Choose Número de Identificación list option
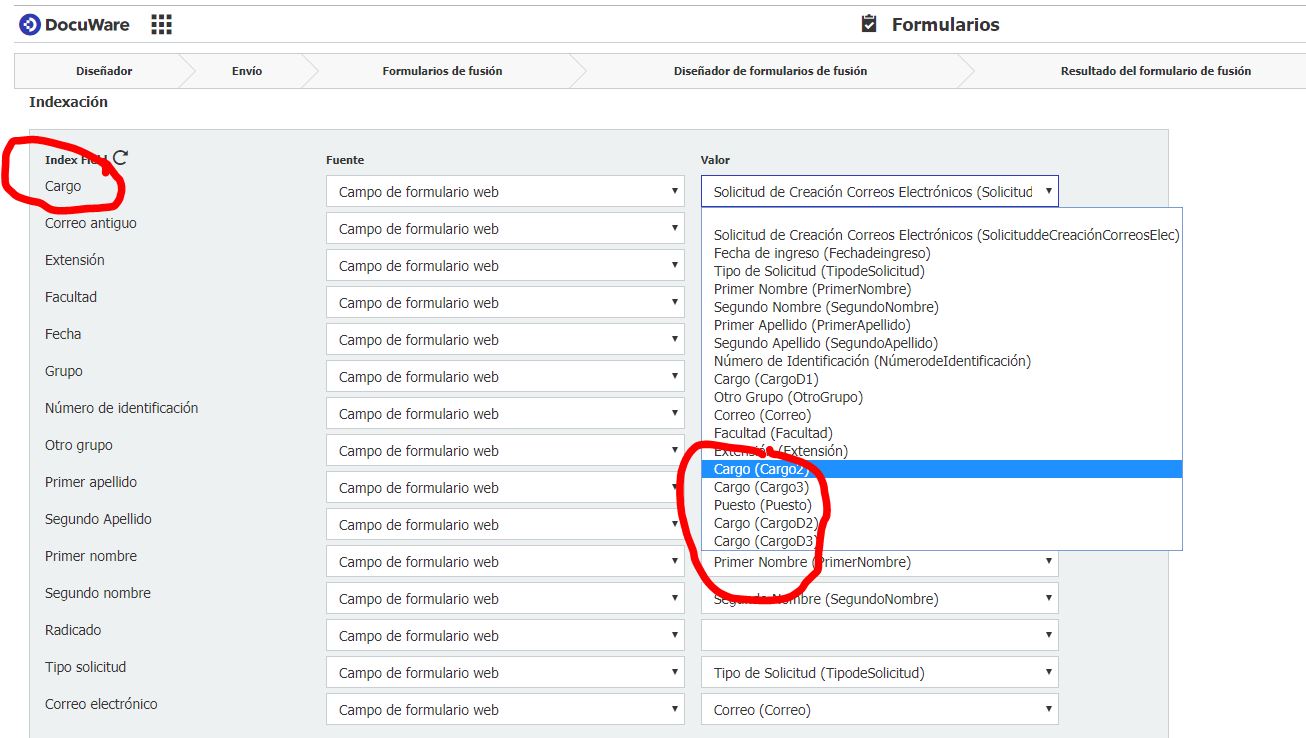 click(872, 361)
